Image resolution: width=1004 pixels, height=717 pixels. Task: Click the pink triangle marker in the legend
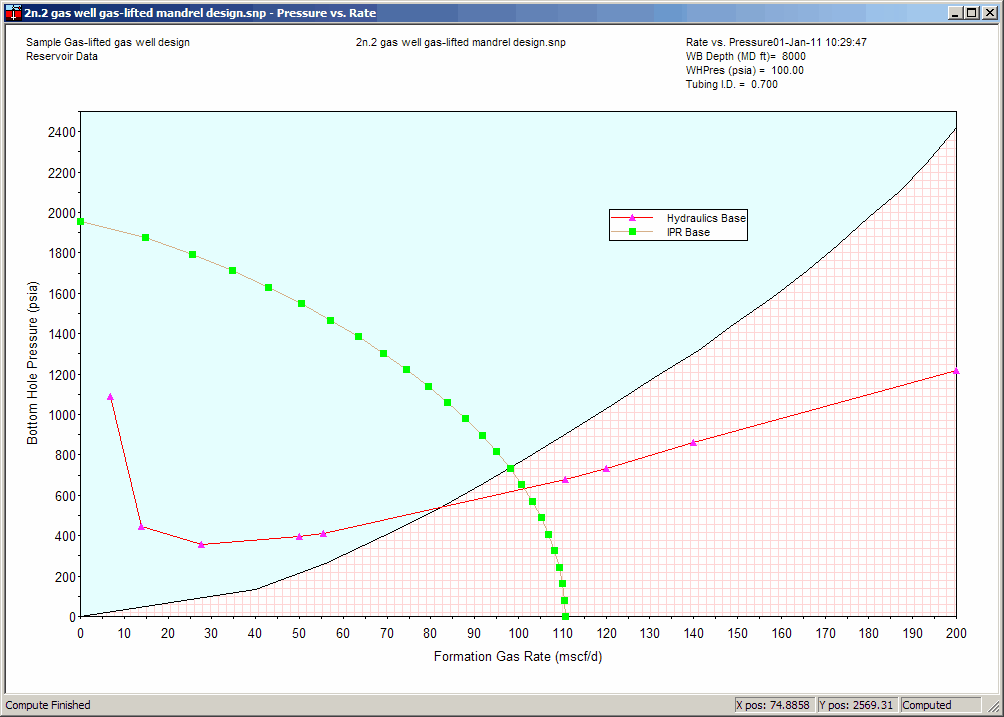[630, 217]
